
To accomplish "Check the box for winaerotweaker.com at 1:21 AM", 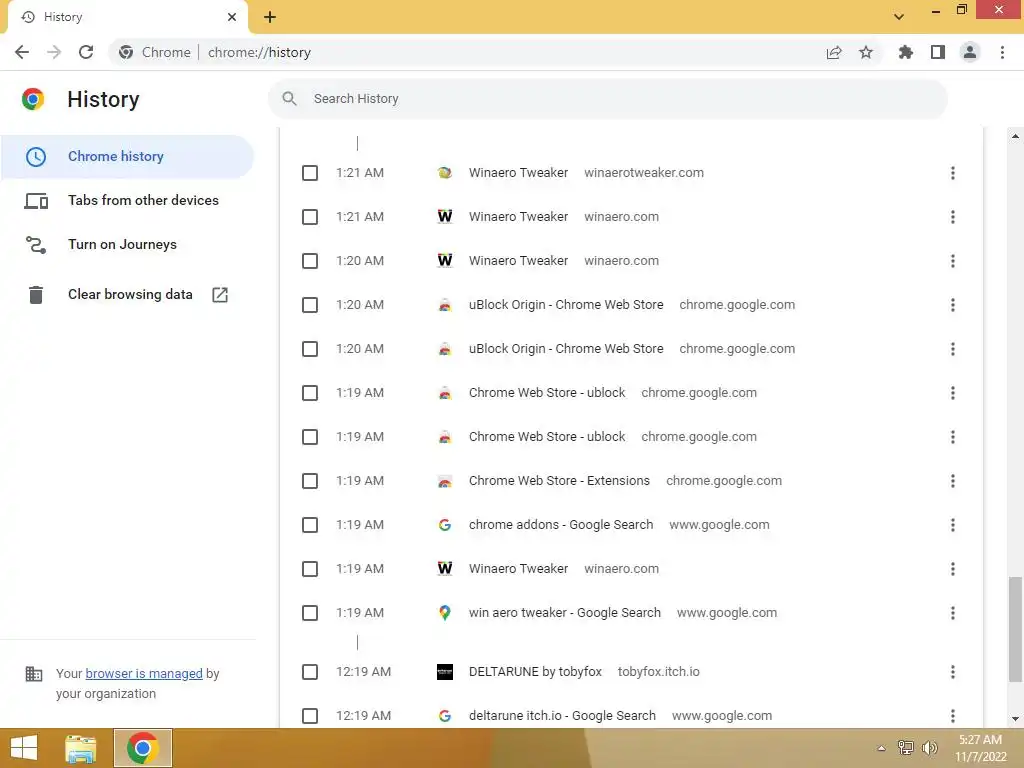I will pos(310,173).
